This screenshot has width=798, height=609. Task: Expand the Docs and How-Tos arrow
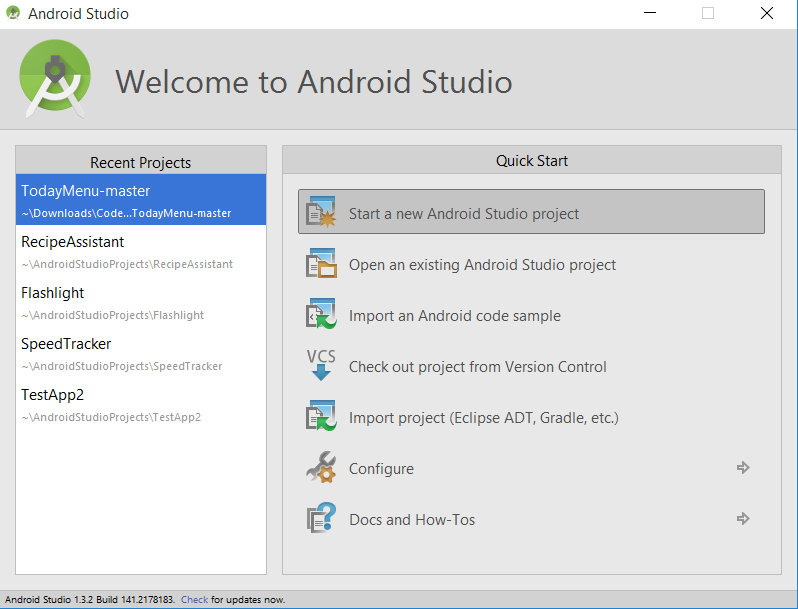[743, 518]
